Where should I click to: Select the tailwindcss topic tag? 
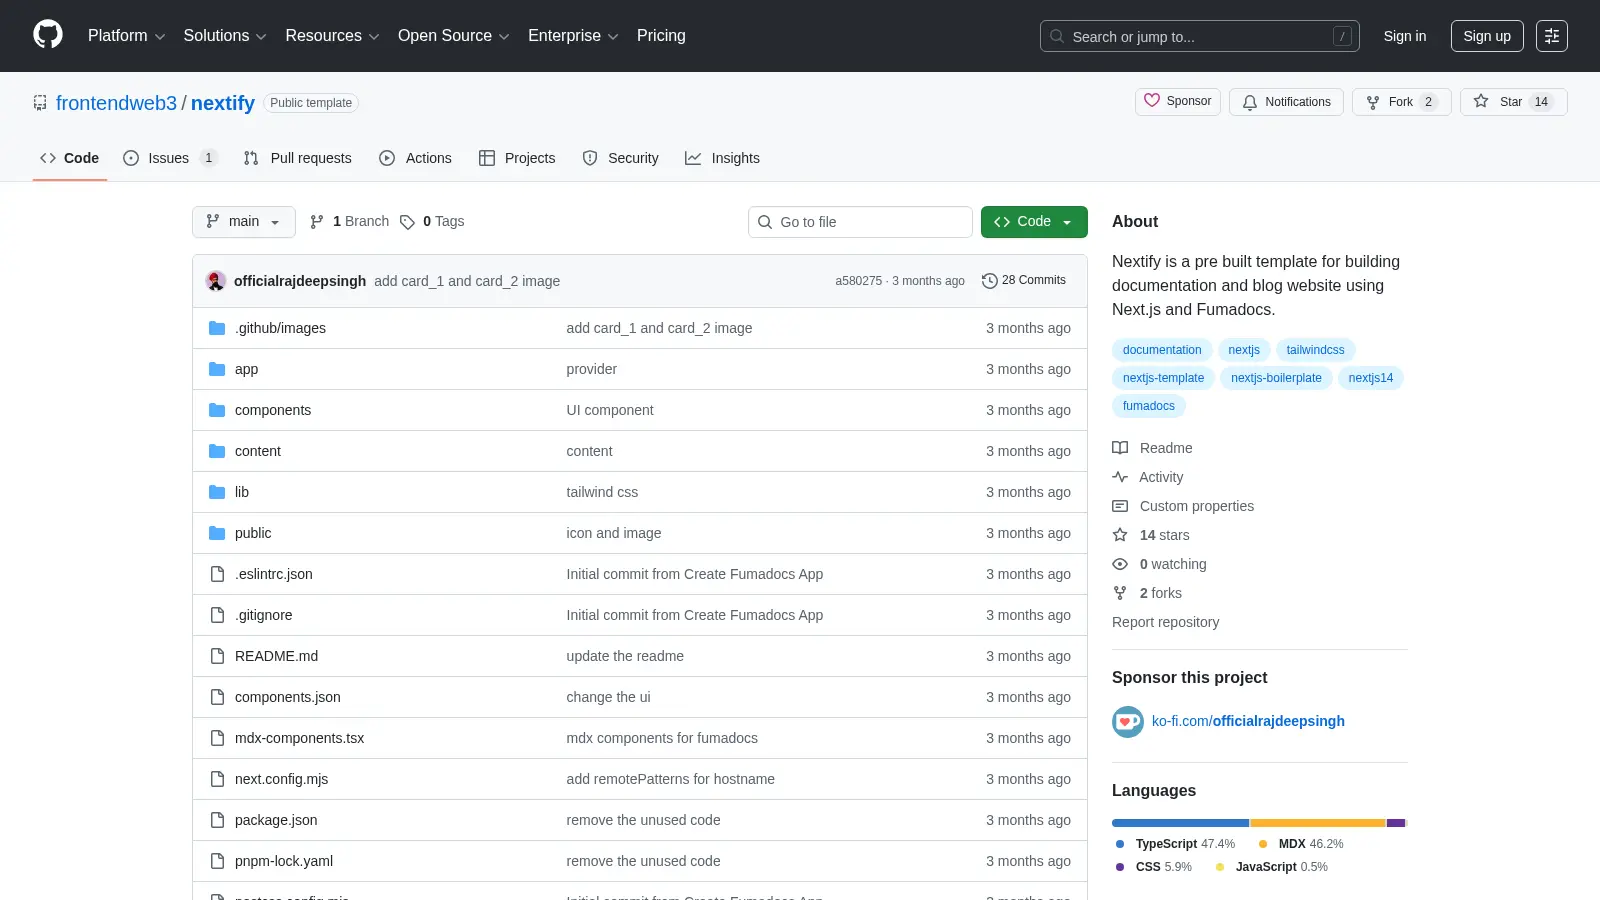1315,350
